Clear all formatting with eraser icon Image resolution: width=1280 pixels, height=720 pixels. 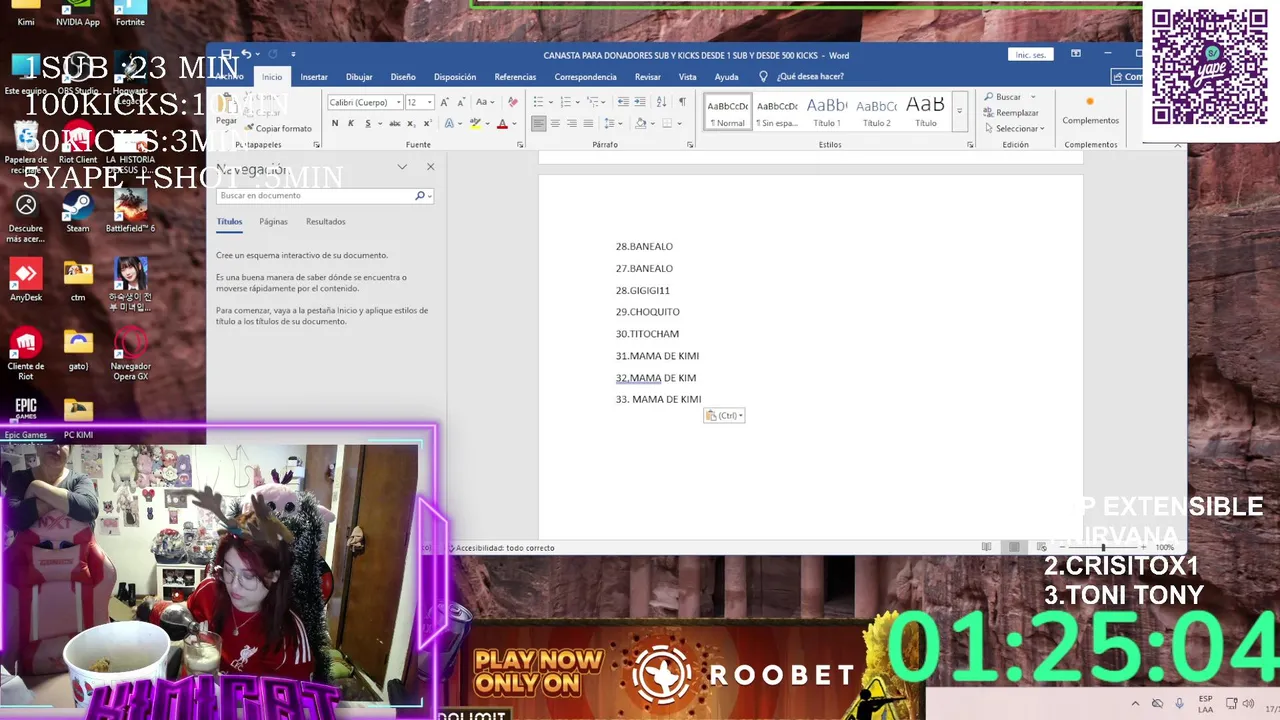(513, 102)
